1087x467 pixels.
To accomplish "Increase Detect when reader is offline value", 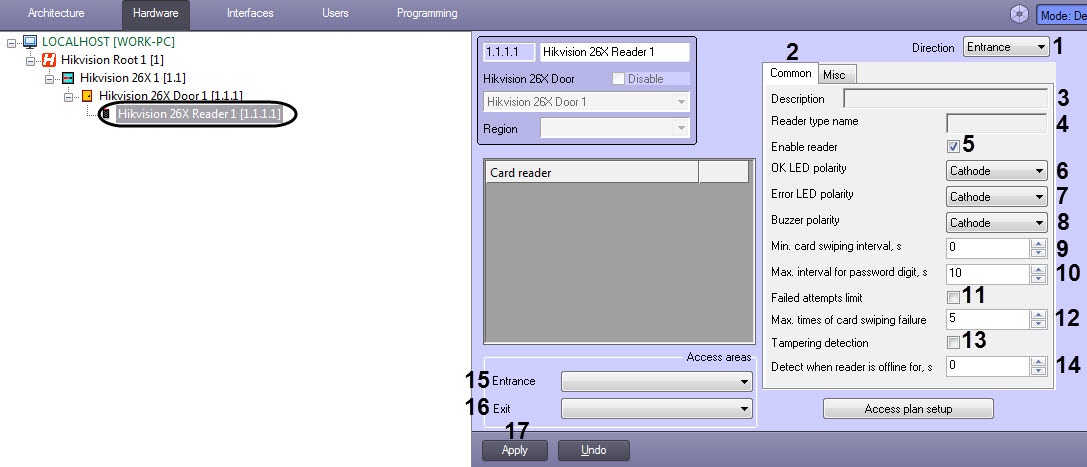I will pyautogui.click(x=1038, y=361).
